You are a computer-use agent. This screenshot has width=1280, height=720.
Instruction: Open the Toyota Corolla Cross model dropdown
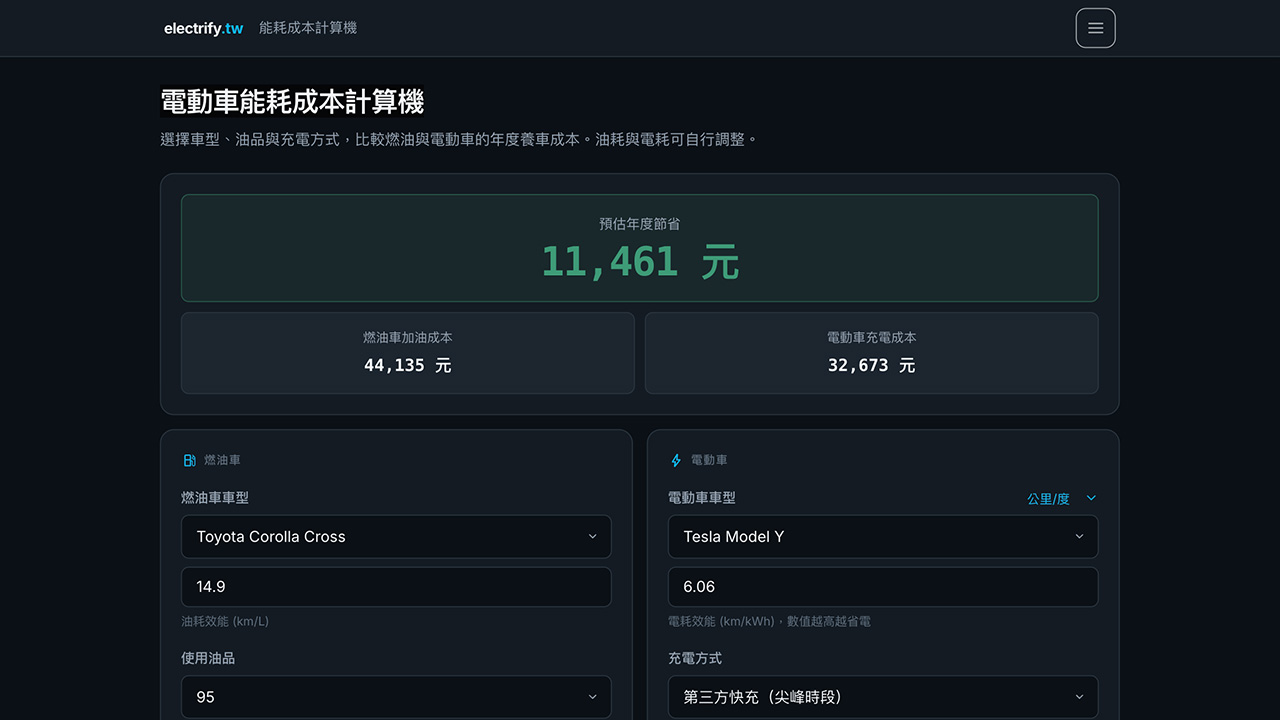click(396, 537)
